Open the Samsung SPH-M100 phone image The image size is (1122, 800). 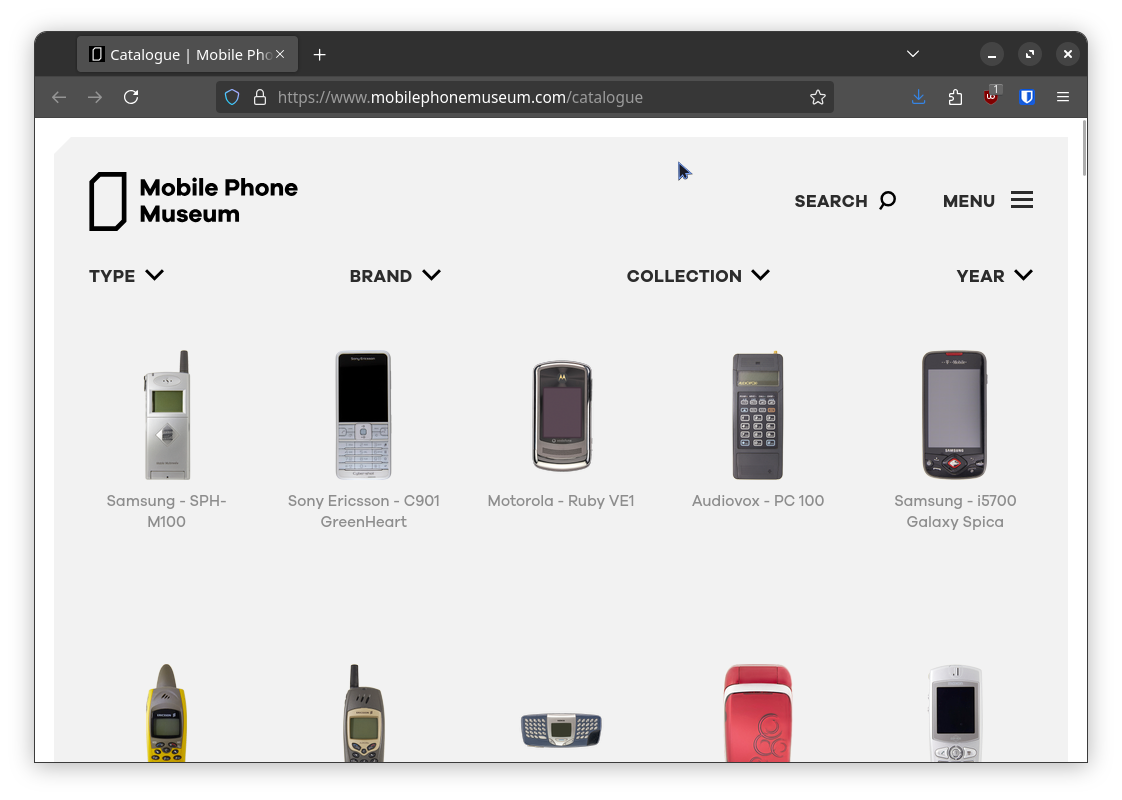167,415
